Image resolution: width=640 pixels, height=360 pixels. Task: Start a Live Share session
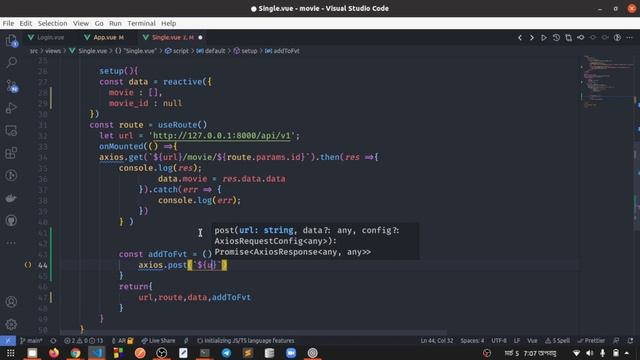pos(158,340)
